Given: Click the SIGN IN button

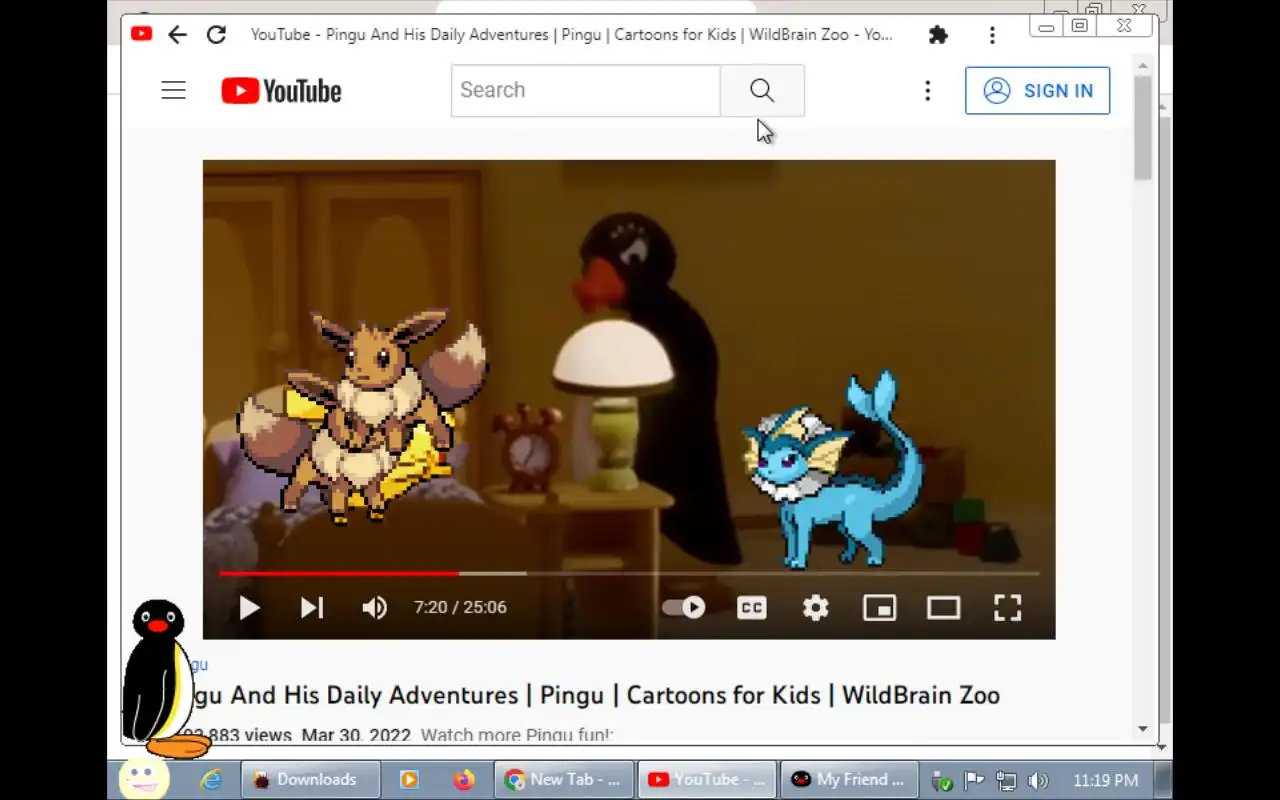Looking at the screenshot, I should point(1037,91).
